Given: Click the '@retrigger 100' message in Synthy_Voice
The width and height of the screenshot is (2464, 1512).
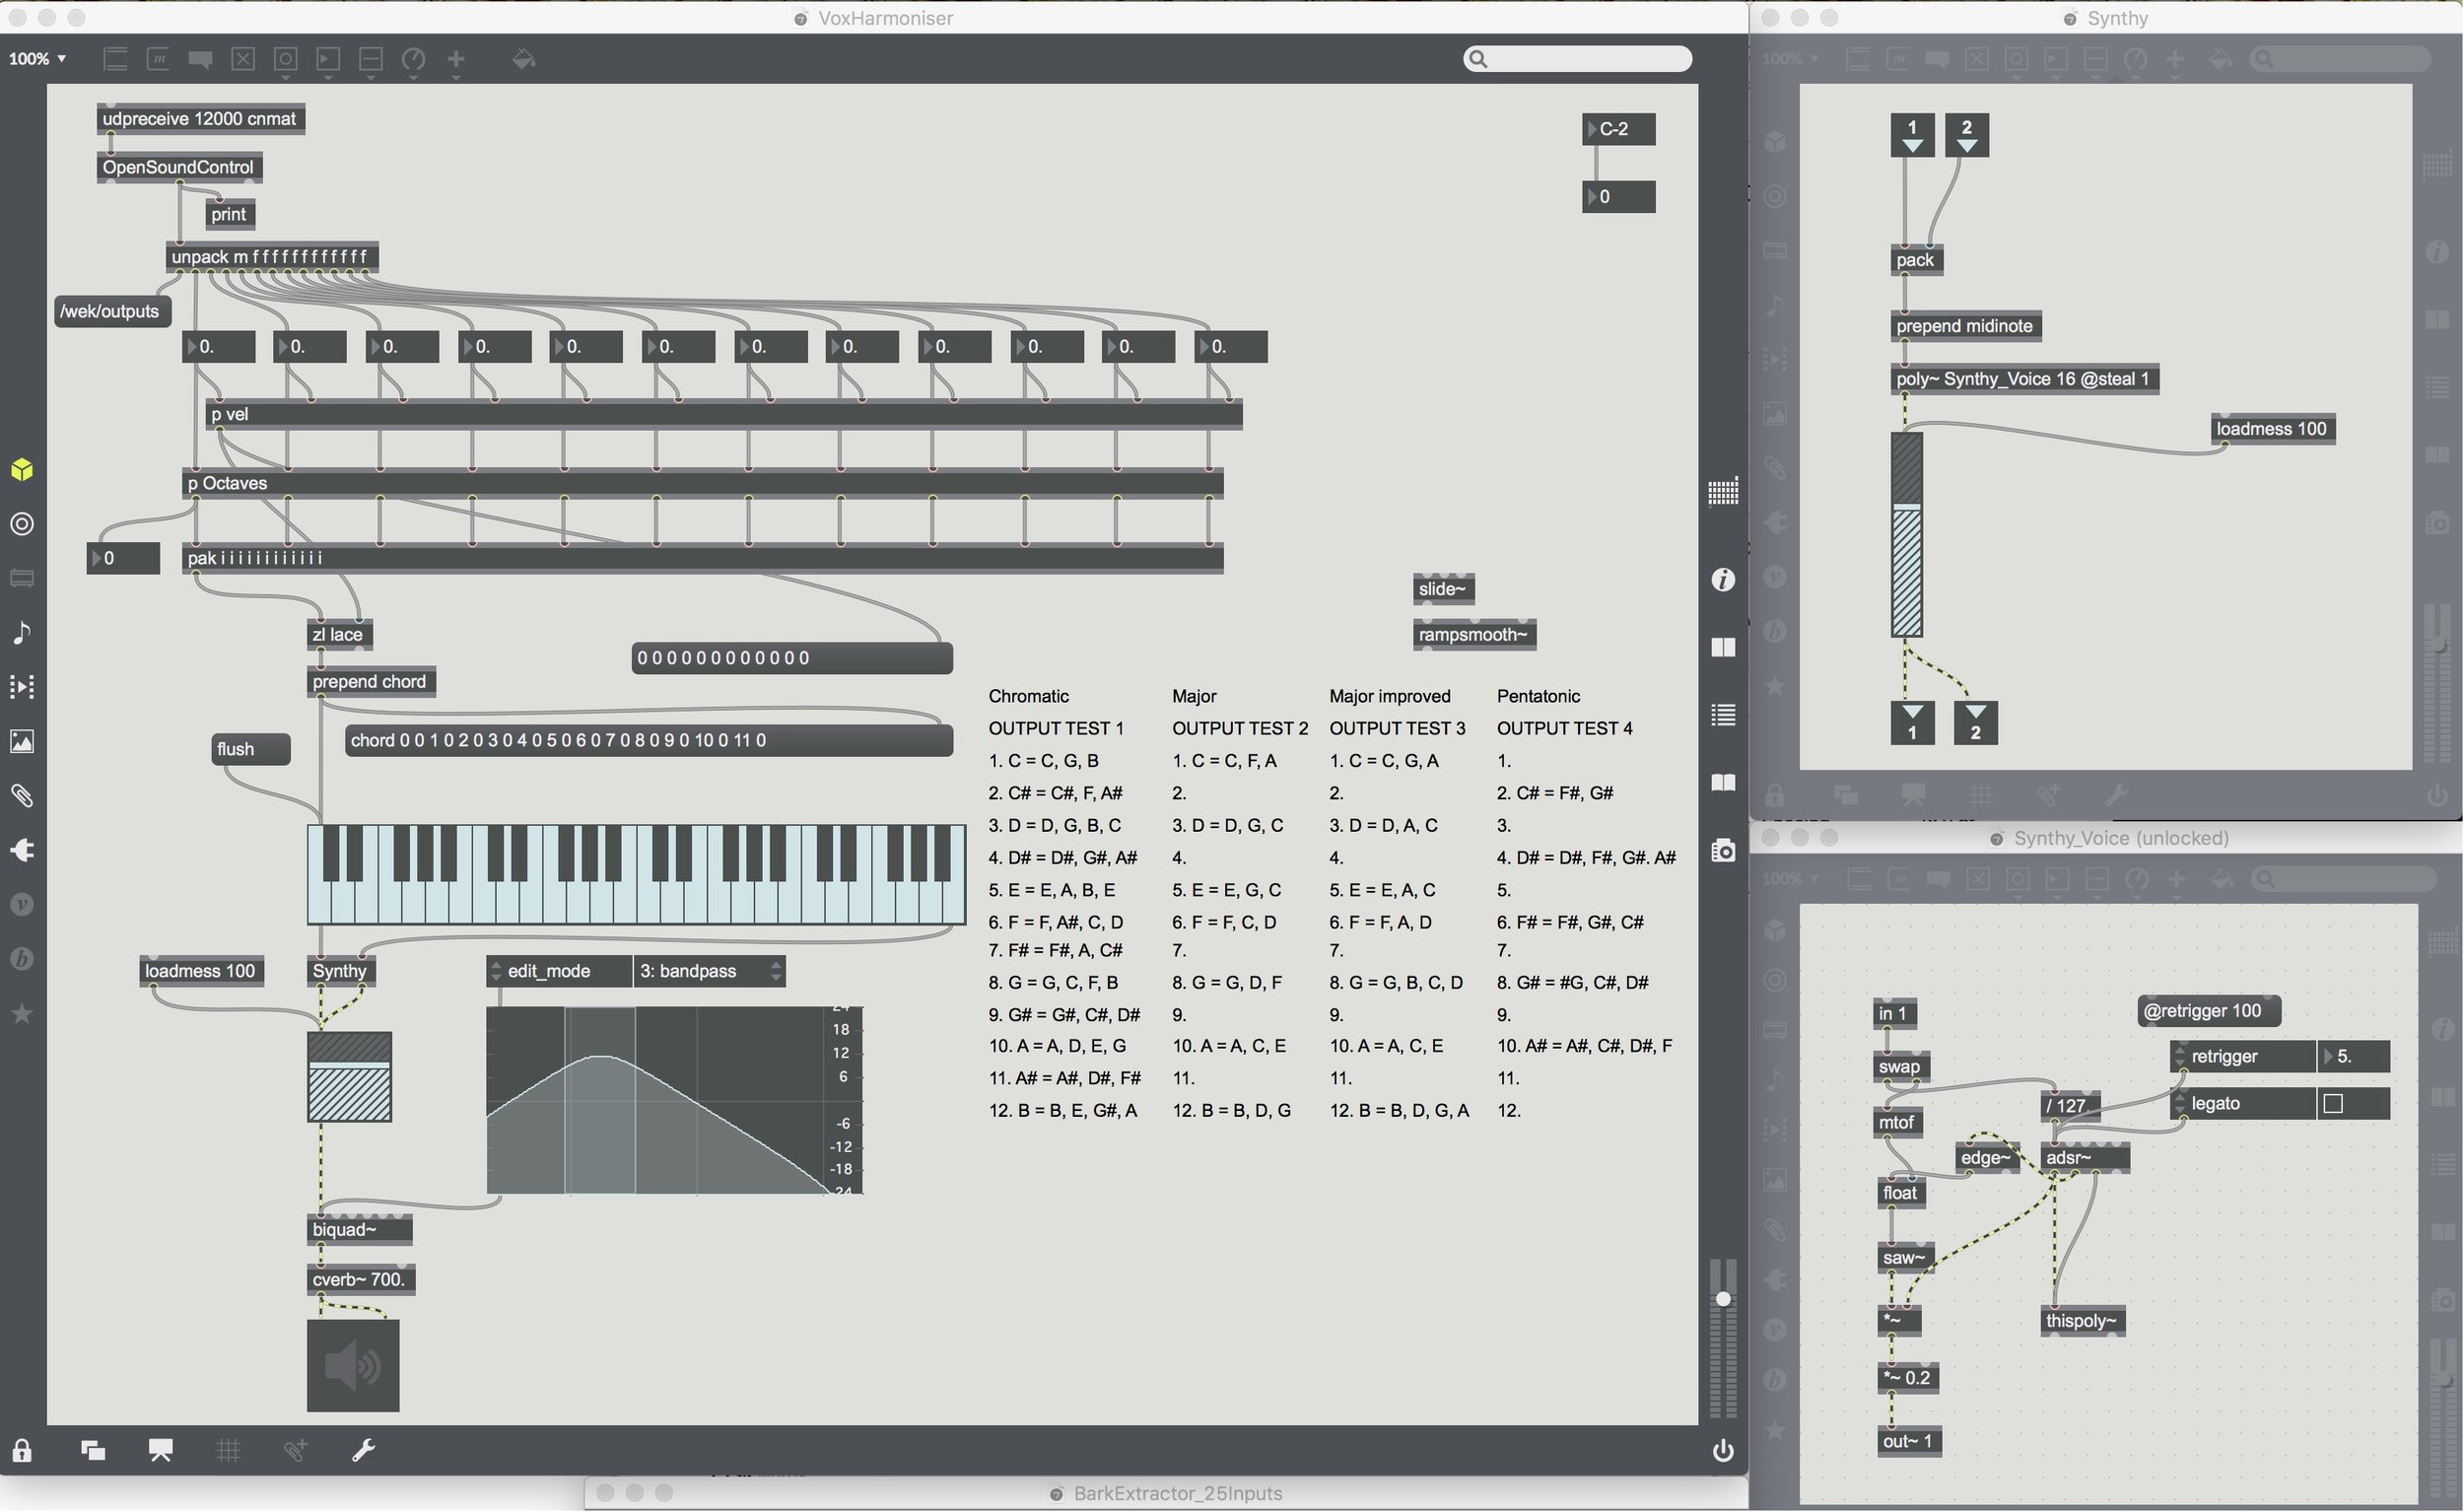Looking at the screenshot, I should (x=2208, y=1011).
